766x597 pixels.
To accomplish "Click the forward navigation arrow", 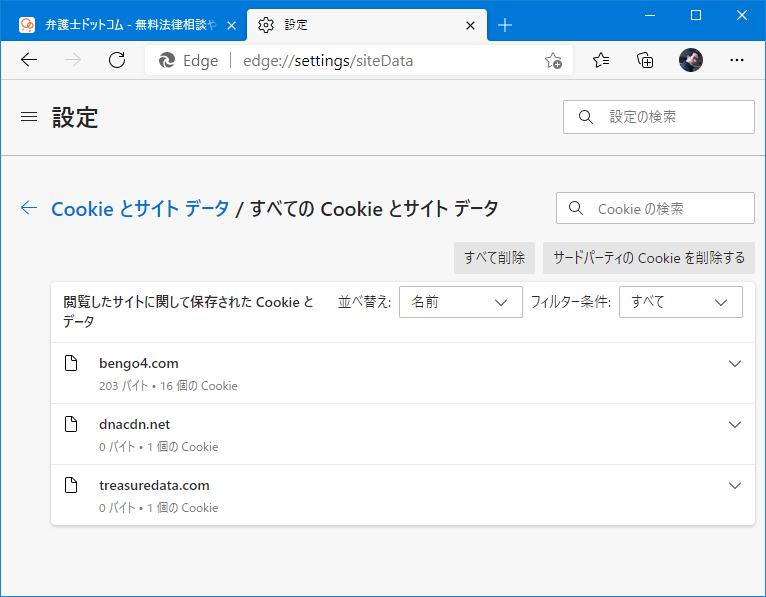I will click(73, 60).
